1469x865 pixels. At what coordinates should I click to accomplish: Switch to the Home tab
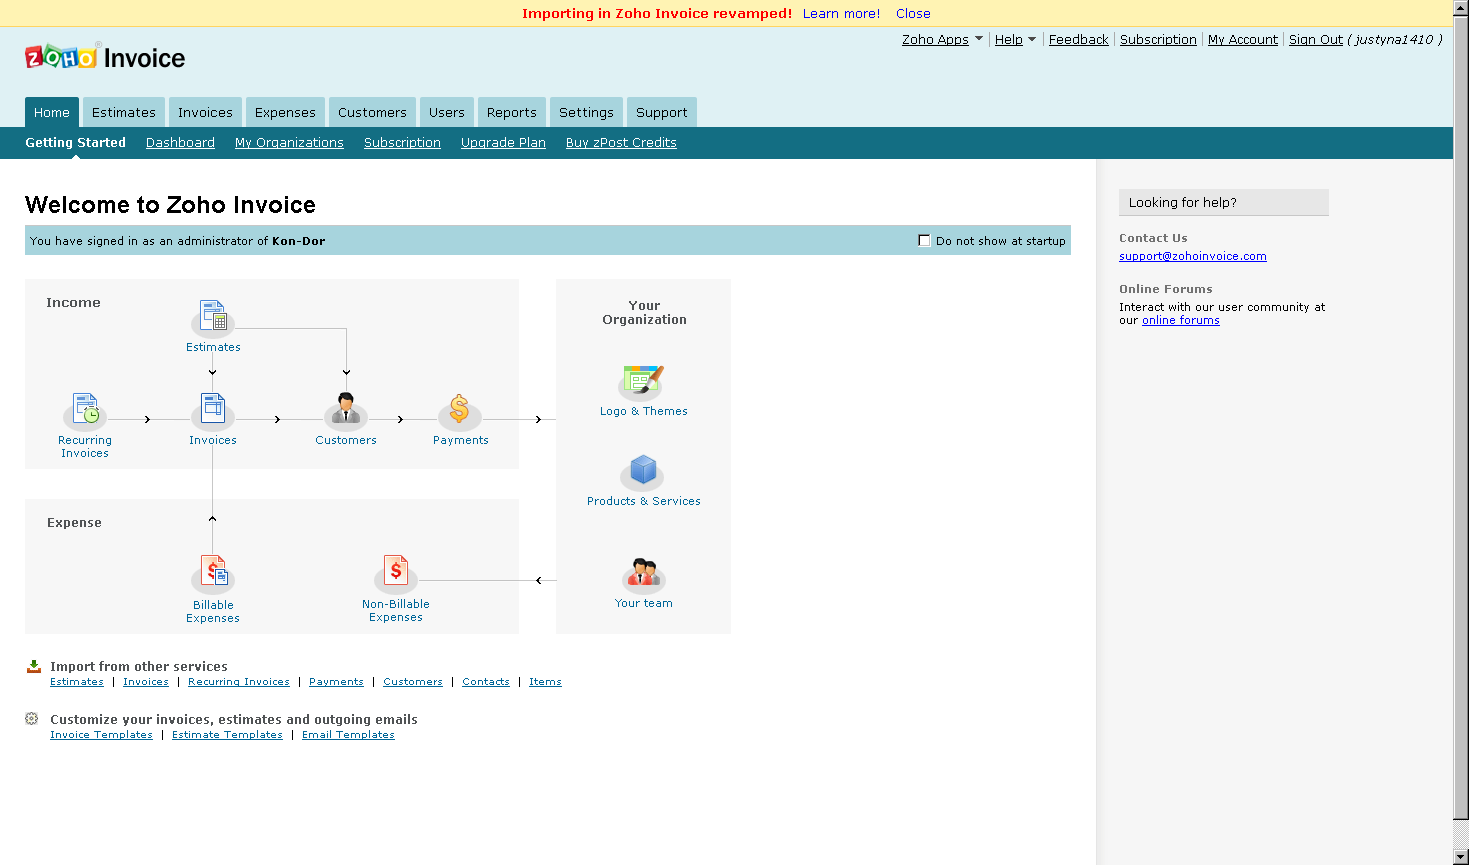pyautogui.click(x=52, y=112)
